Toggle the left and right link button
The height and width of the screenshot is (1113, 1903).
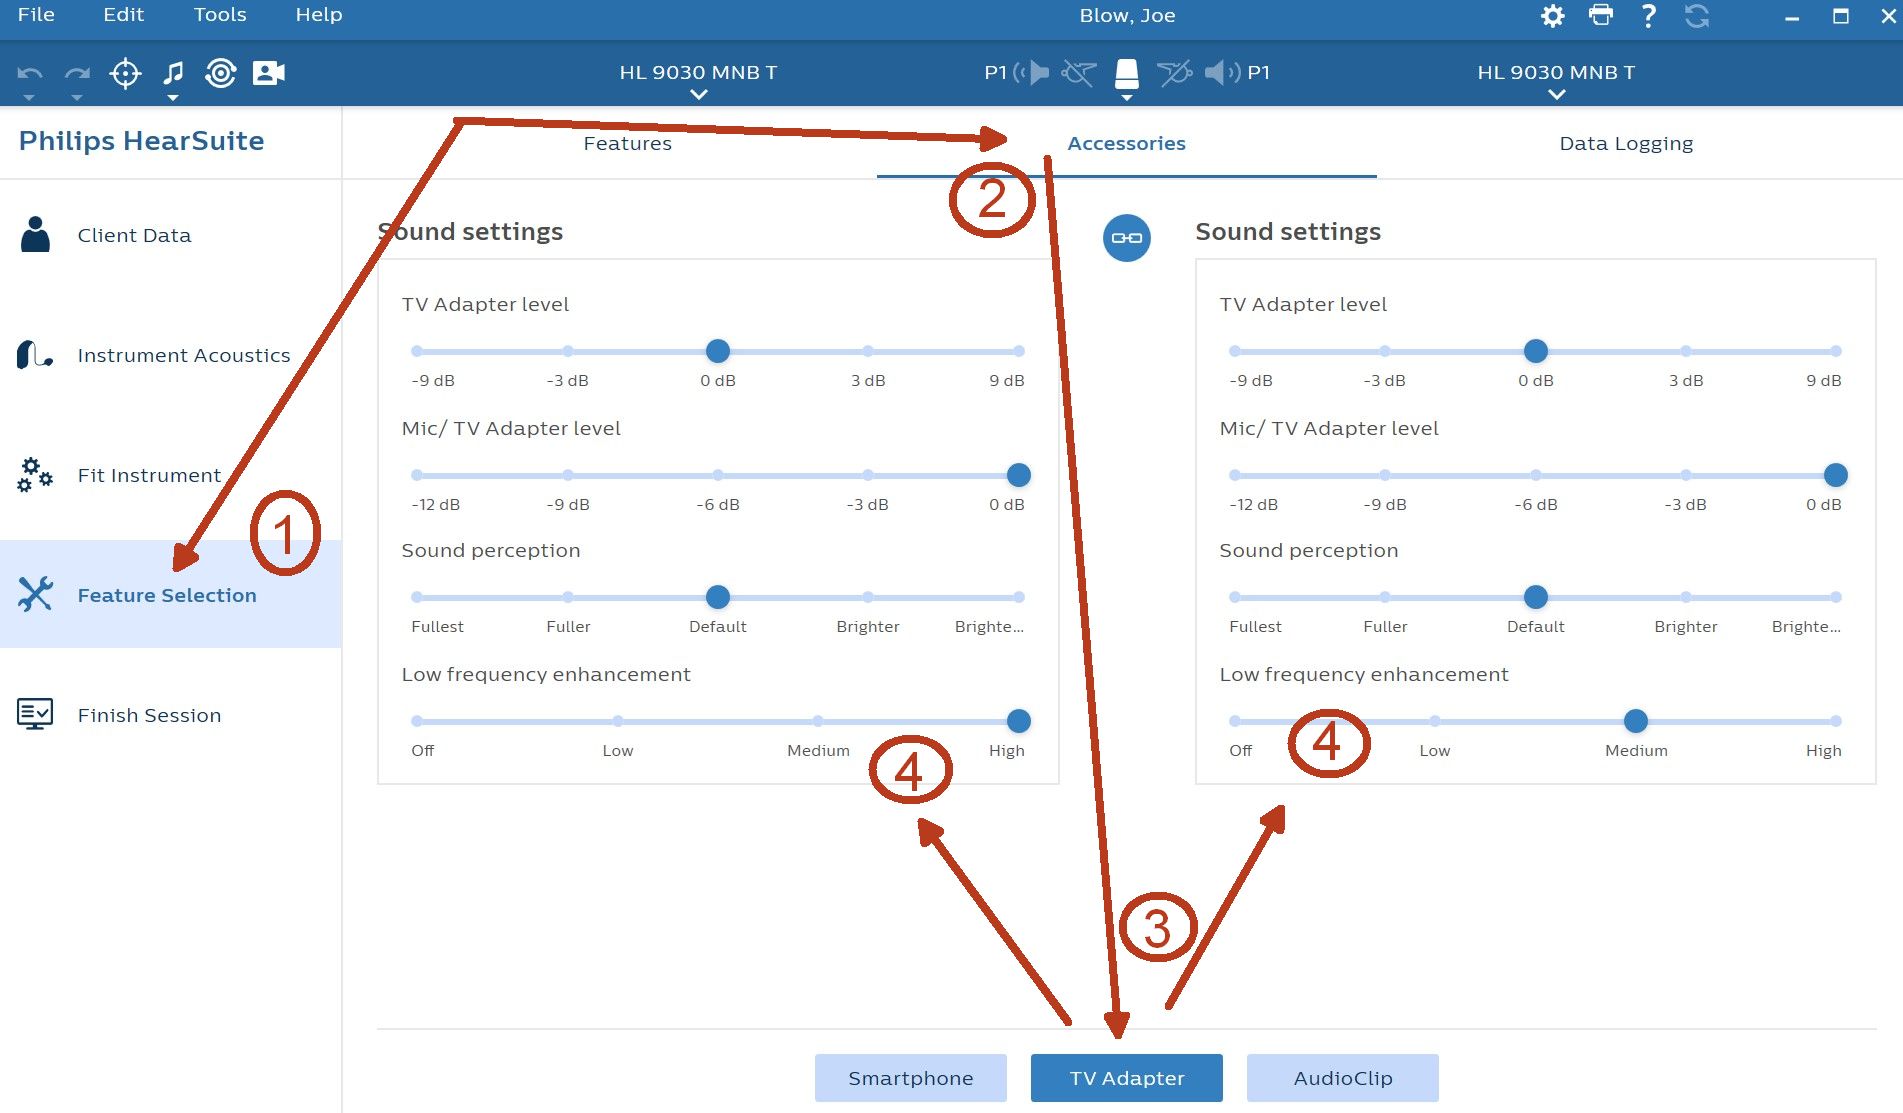tap(1126, 238)
